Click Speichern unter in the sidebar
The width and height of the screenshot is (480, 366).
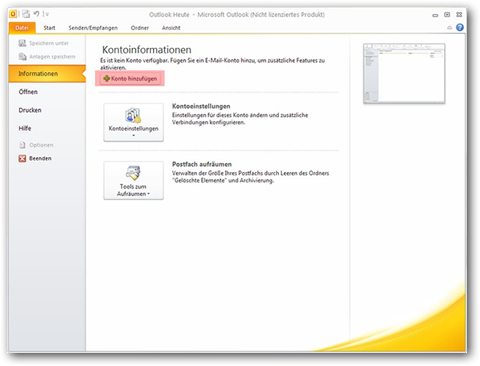coord(44,43)
